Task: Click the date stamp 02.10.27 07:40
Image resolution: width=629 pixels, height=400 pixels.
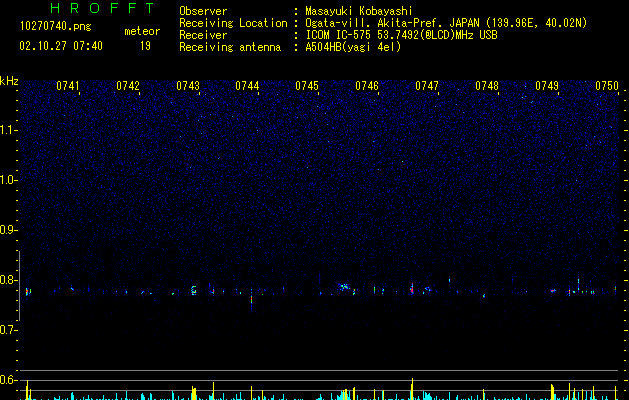Action: (x=61, y=46)
